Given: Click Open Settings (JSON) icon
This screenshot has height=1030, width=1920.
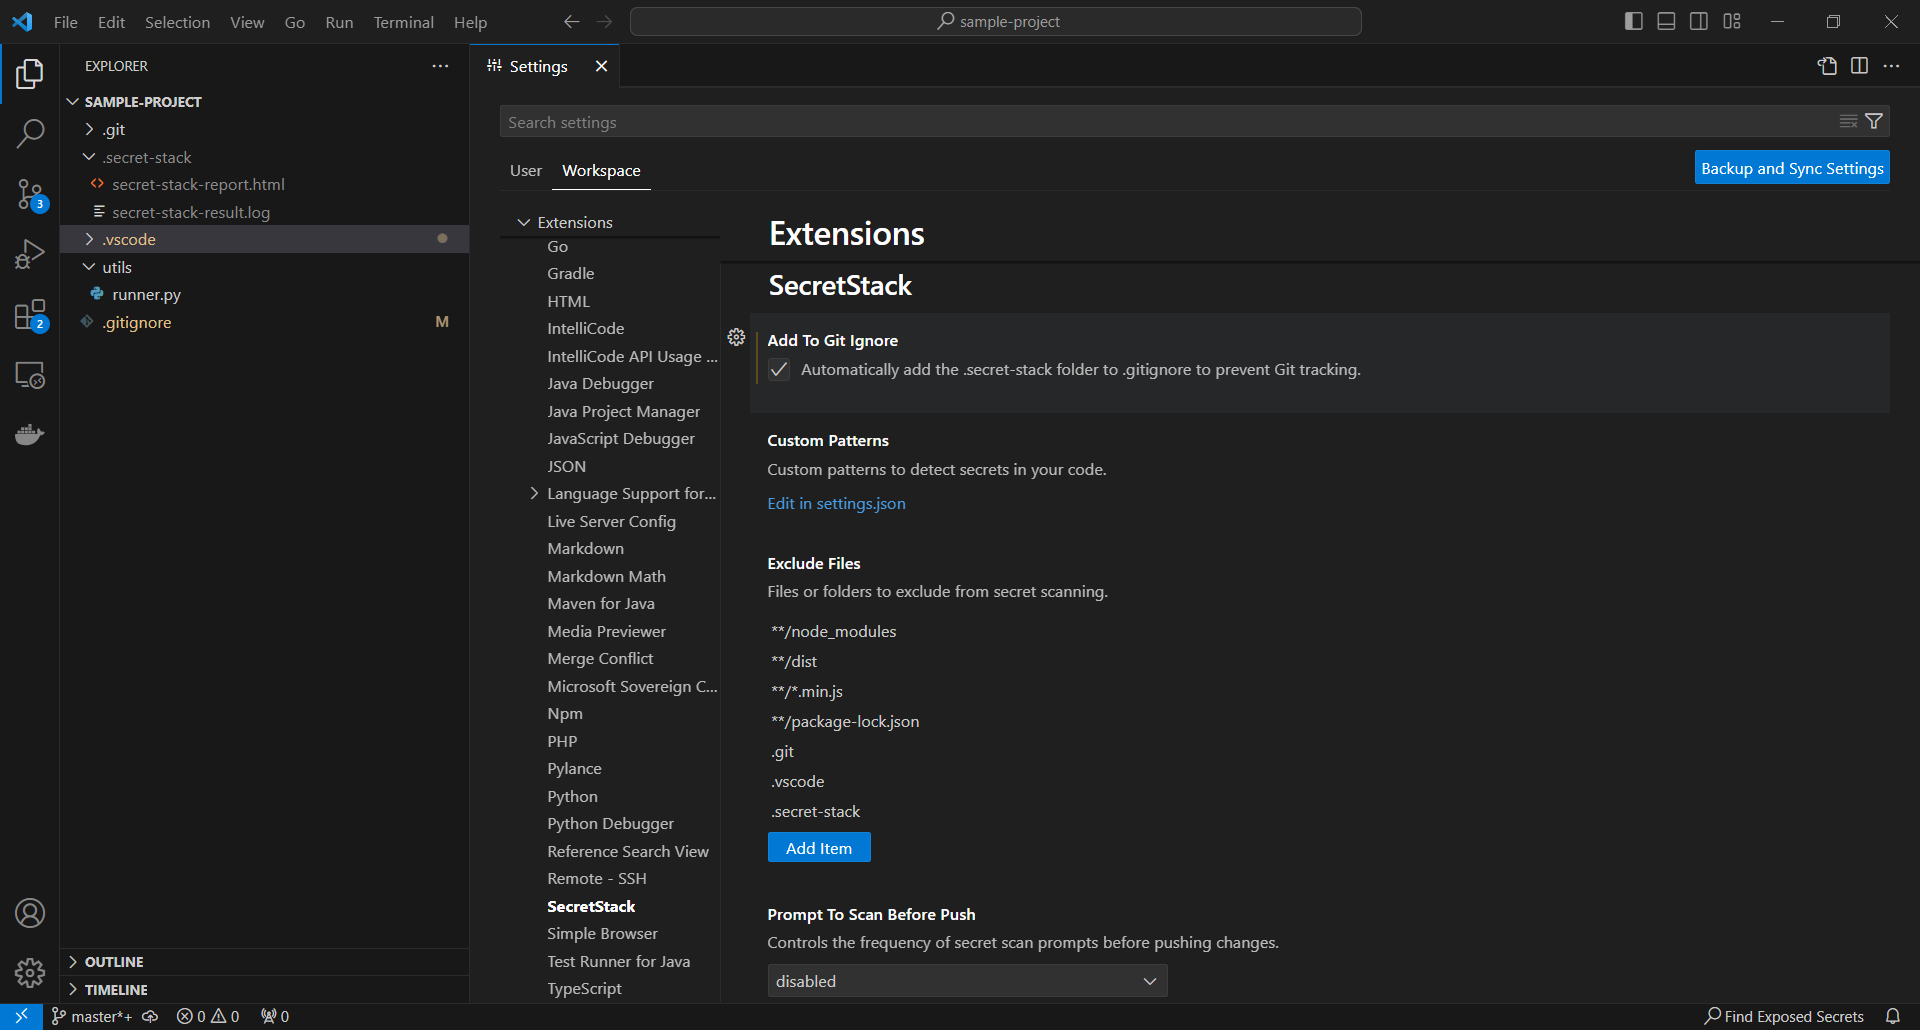Looking at the screenshot, I should pyautogui.click(x=1827, y=66).
